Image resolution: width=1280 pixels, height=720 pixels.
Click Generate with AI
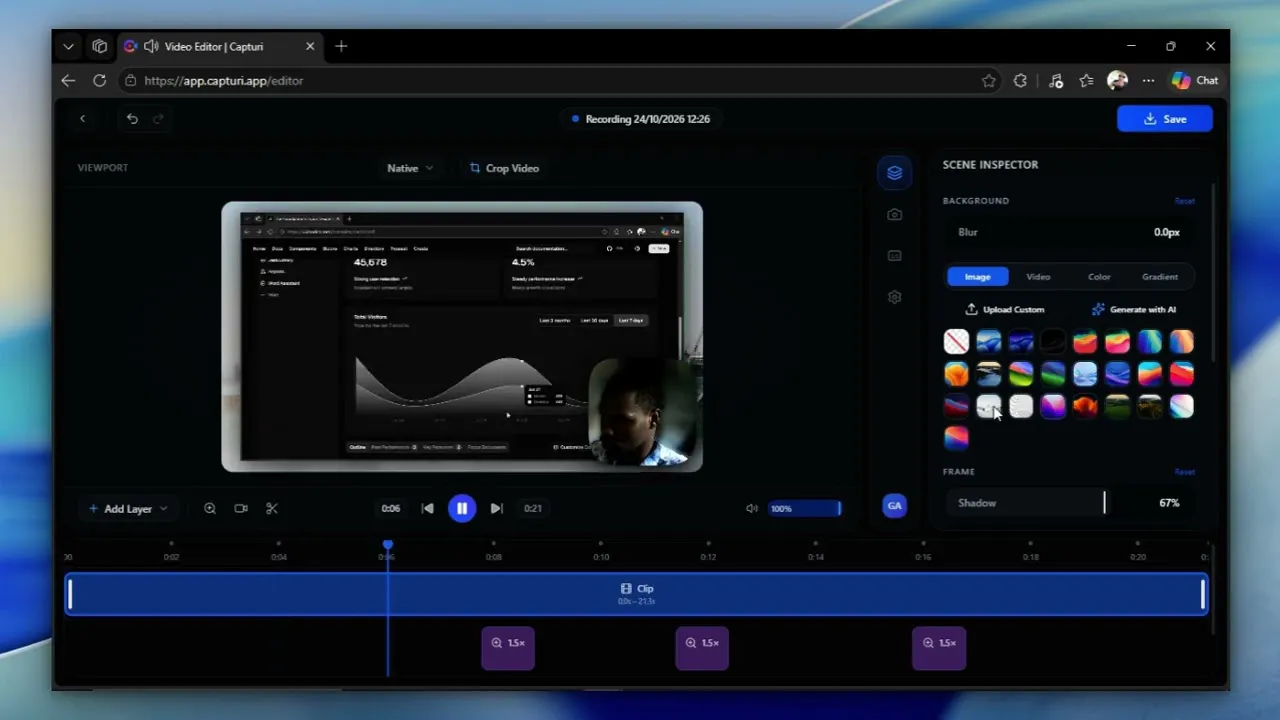[1134, 310]
